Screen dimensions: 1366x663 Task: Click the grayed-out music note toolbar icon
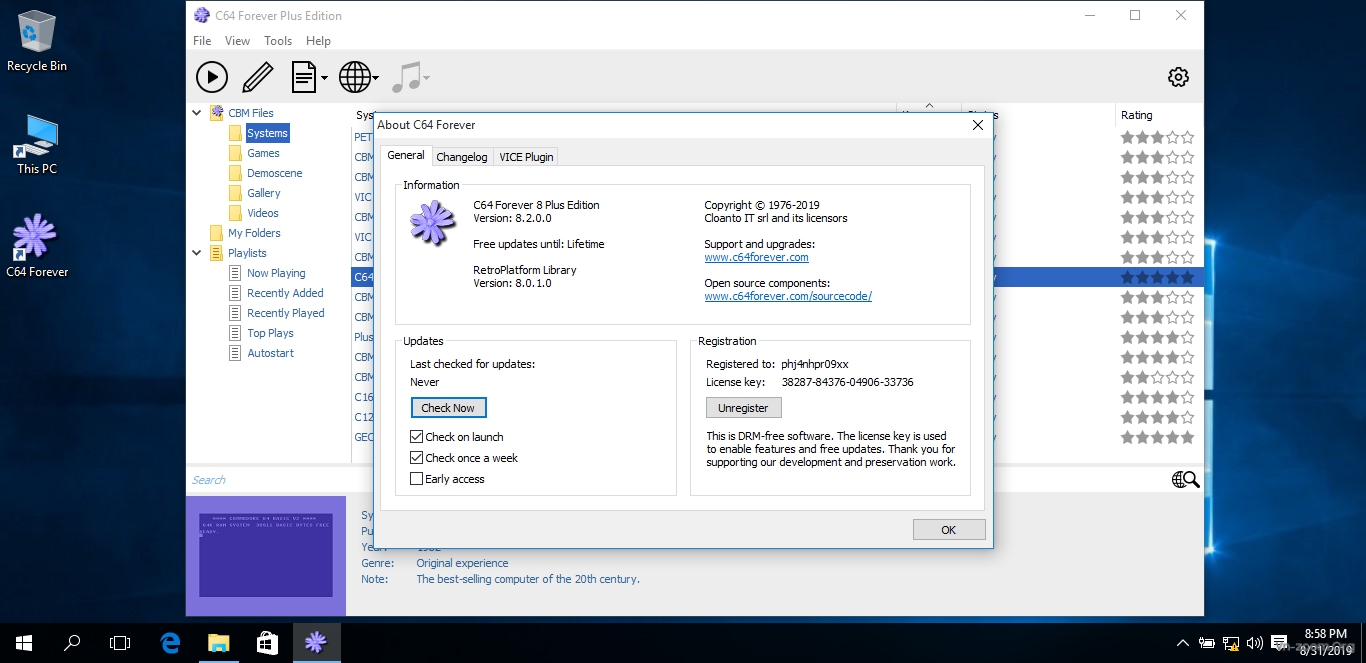[x=405, y=77]
